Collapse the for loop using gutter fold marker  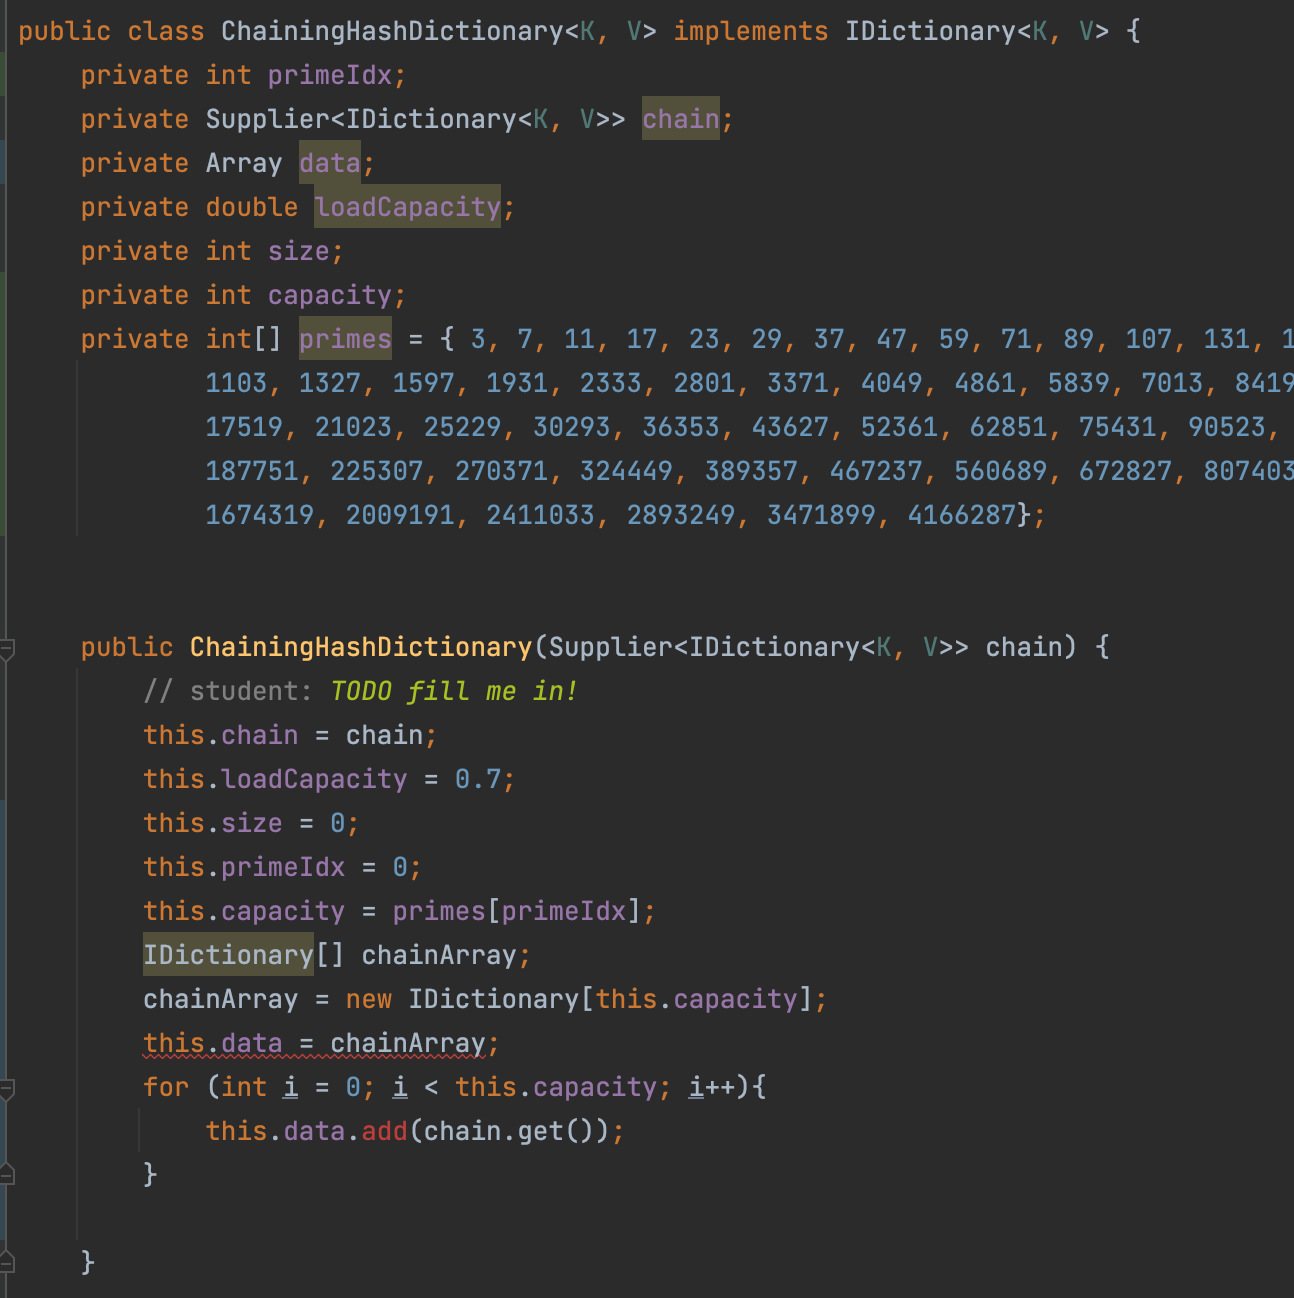pos(6,1089)
